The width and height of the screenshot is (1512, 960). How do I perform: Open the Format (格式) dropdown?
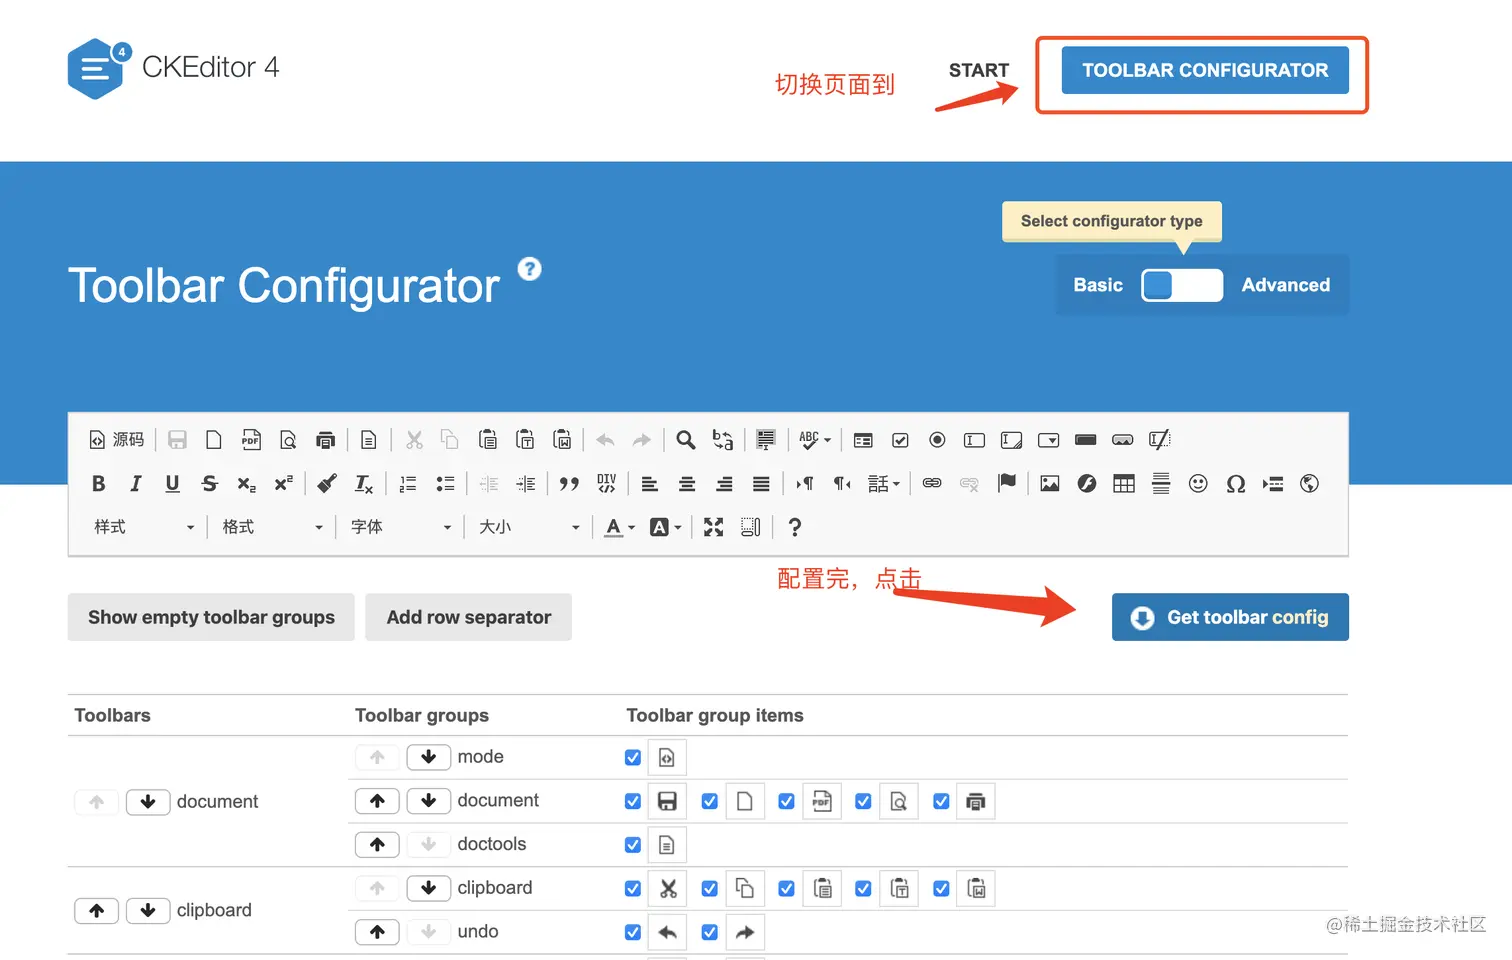[x=272, y=527]
